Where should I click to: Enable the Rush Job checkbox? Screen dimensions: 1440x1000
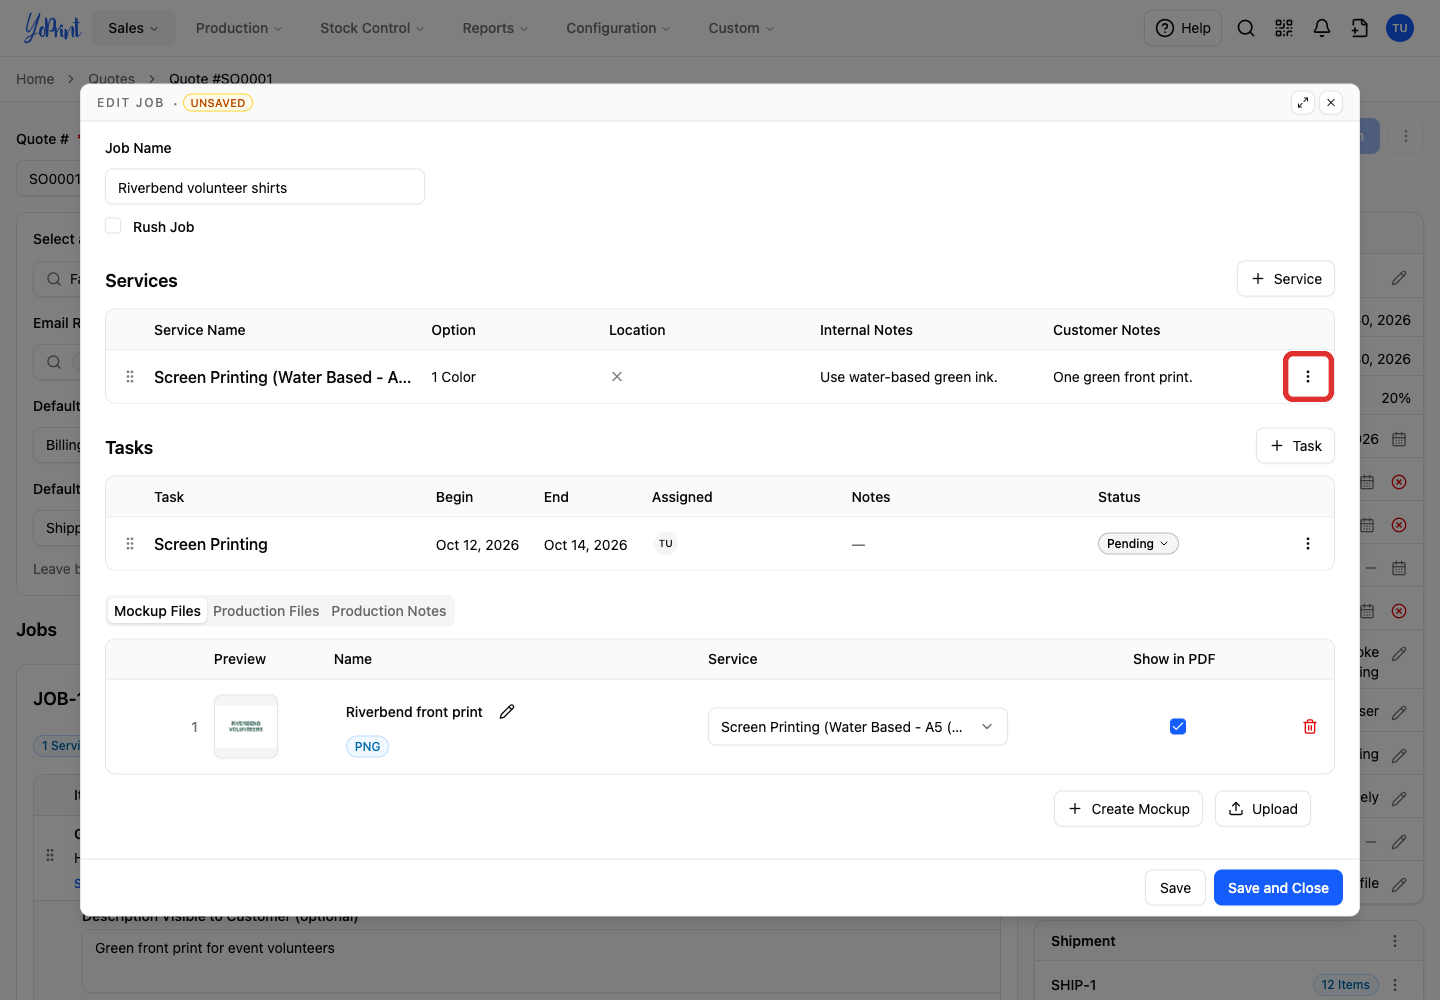tap(114, 226)
